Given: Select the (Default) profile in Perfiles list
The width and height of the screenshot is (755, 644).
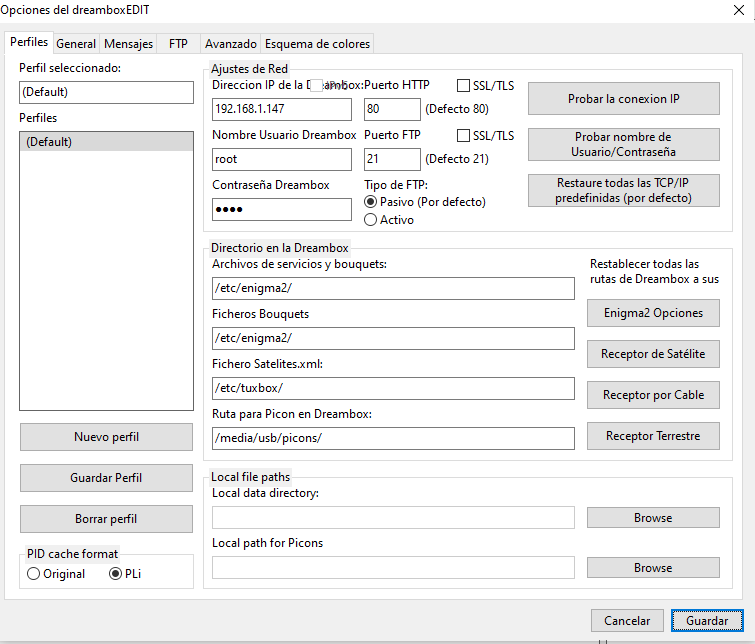Looking at the screenshot, I should 106,142.
